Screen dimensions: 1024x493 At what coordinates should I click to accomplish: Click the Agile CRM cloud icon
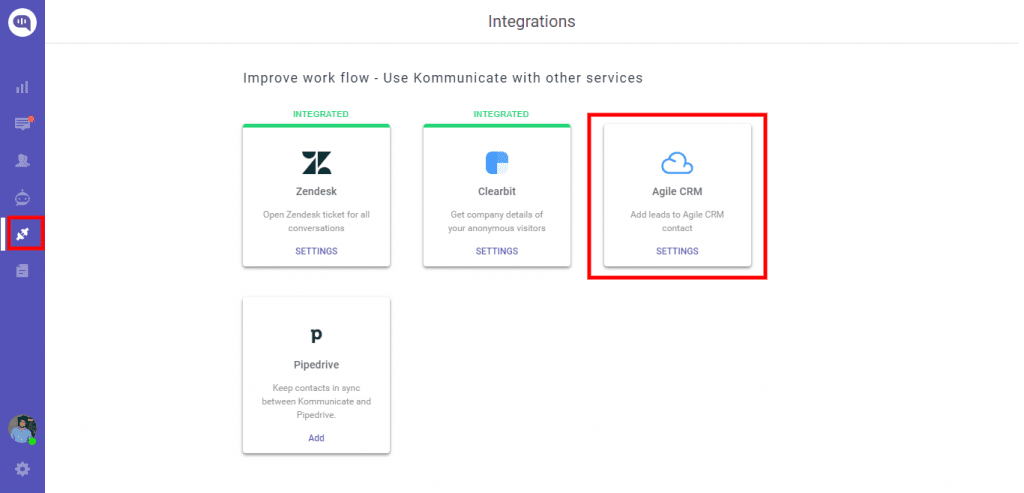(x=677, y=163)
